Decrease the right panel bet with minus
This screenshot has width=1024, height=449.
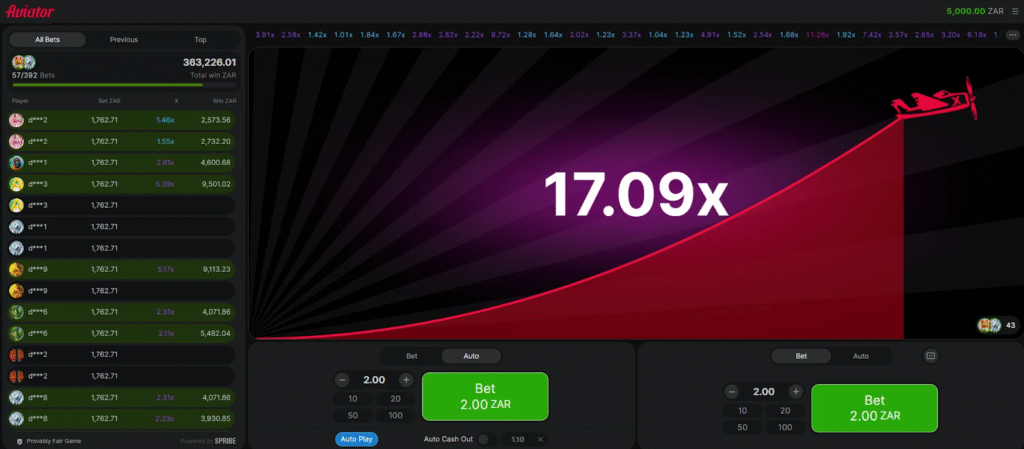coord(731,392)
